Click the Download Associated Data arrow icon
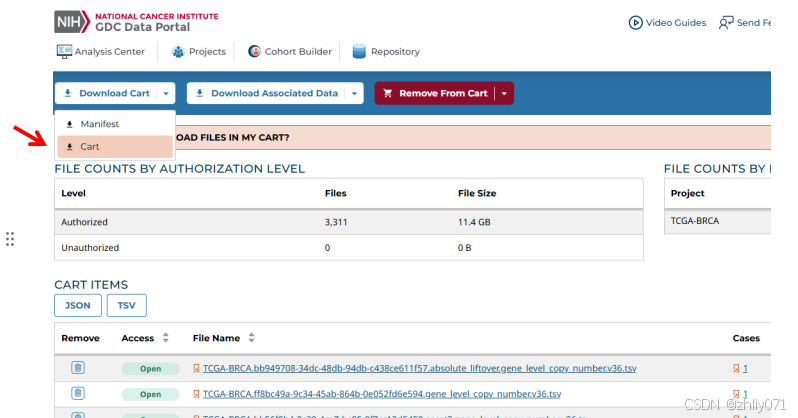The image size is (798, 418). (x=200, y=93)
